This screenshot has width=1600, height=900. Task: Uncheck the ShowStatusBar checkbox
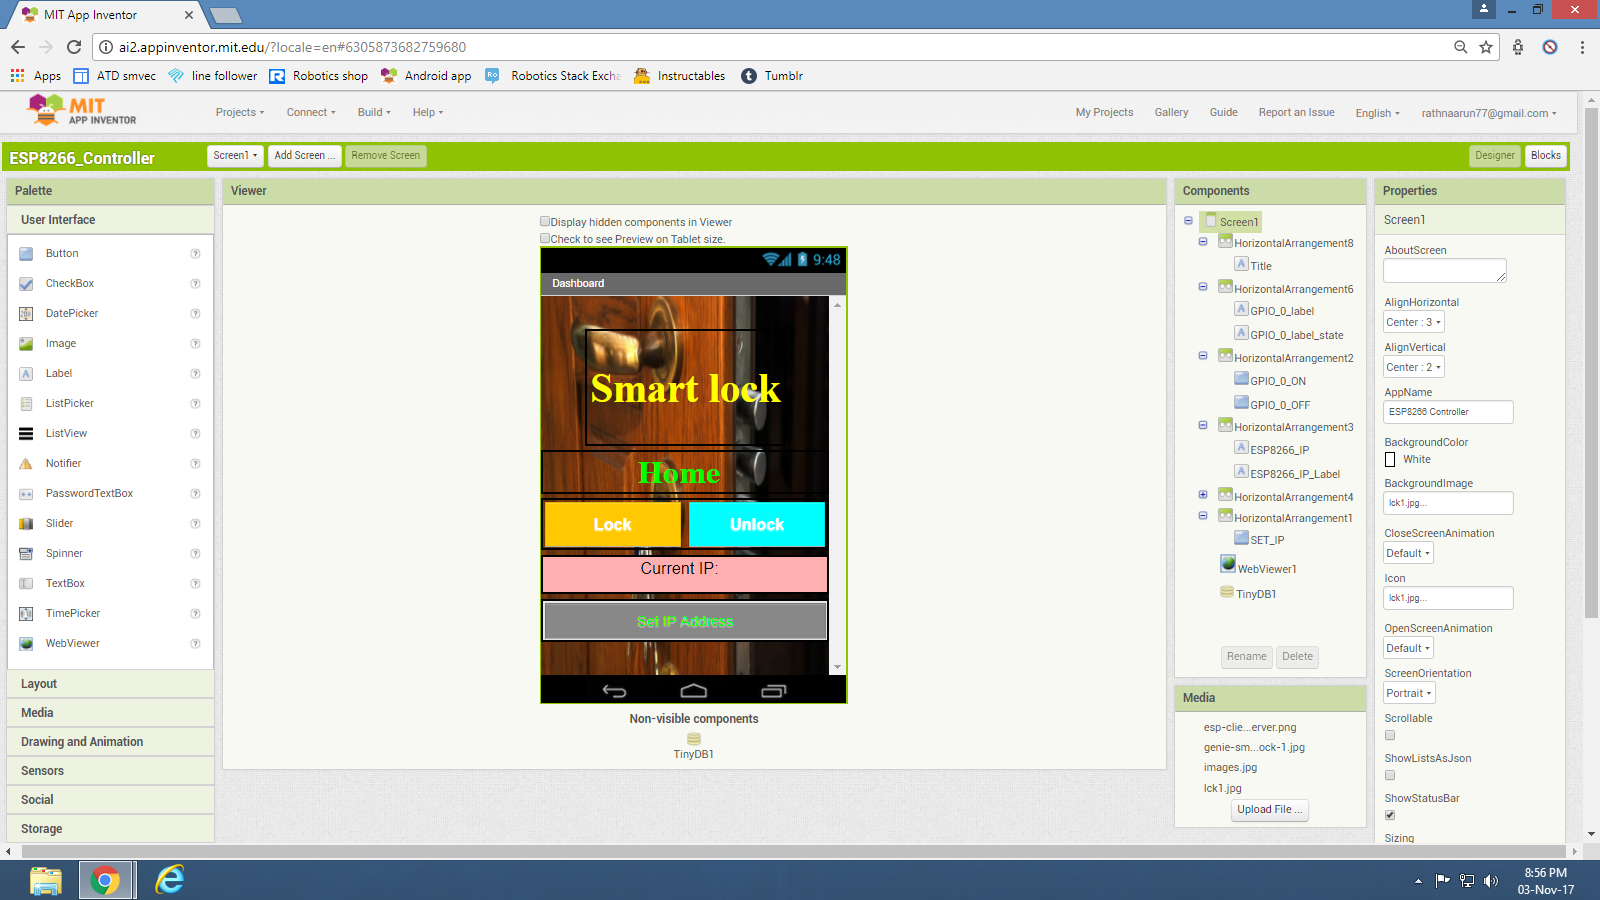(x=1390, y=815)
